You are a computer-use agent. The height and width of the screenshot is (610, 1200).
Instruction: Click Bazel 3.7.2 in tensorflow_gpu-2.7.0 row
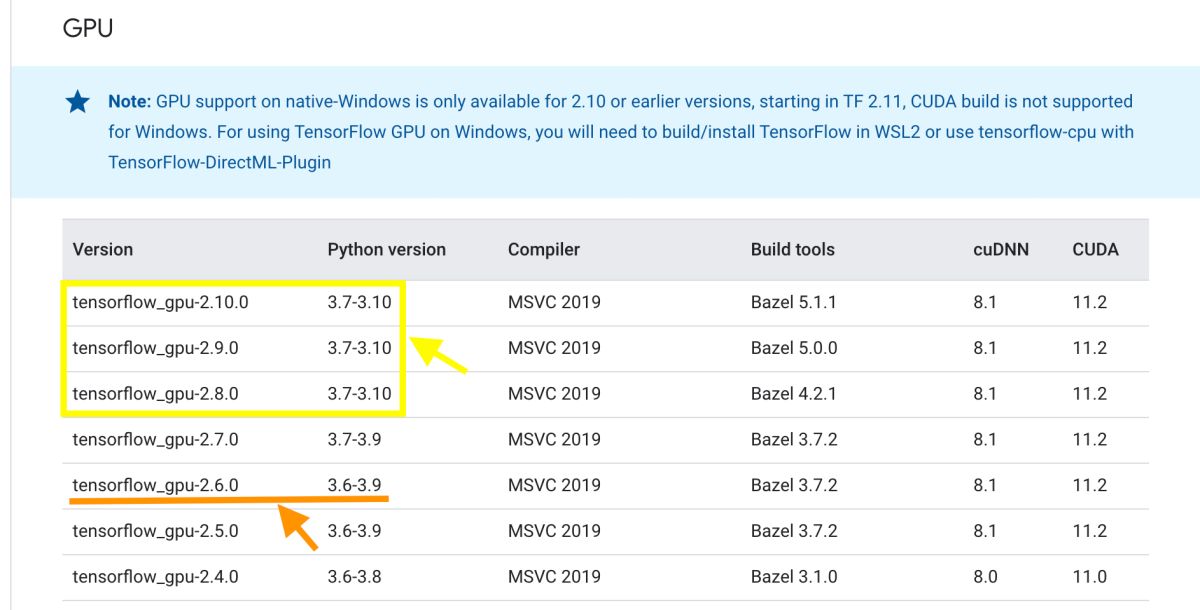click(x=794, y=439)
